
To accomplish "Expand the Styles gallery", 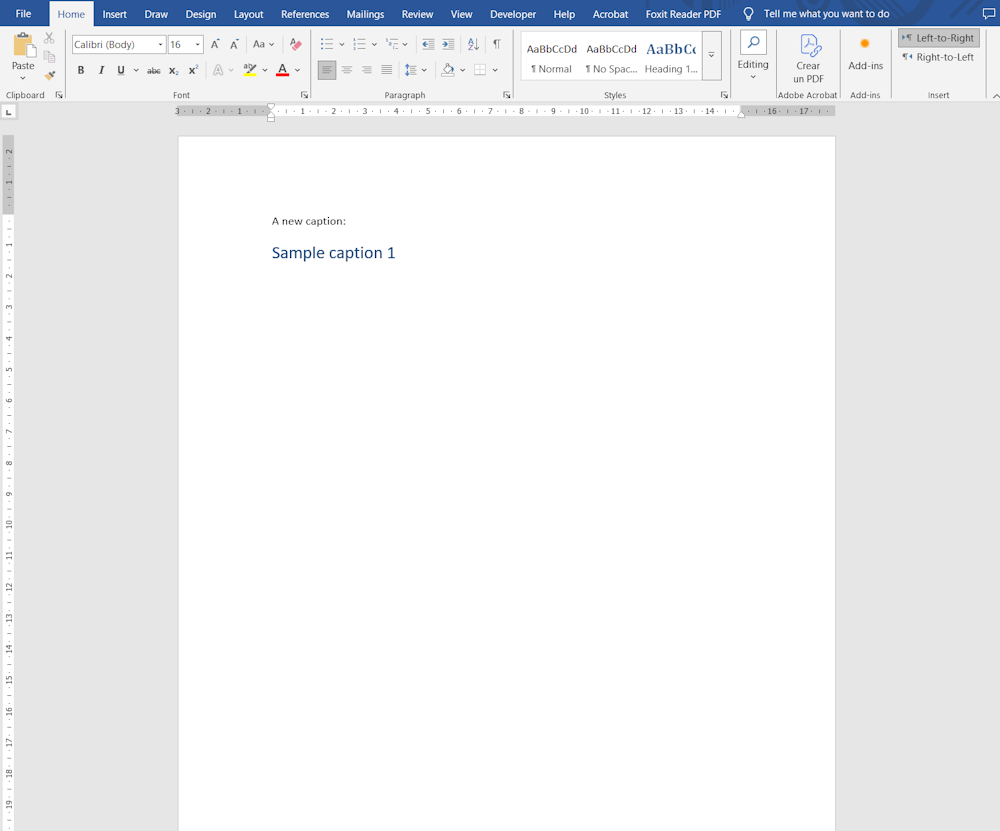I will click(x=712, y=56).
